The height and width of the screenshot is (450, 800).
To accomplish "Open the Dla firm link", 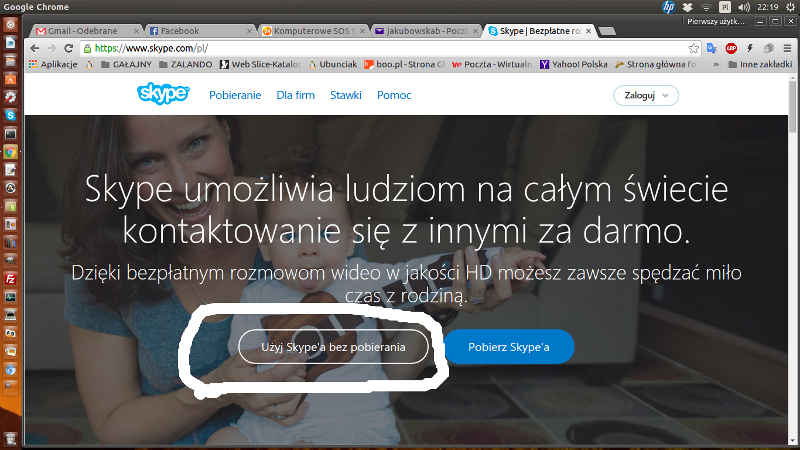I will [x=295, y=95].
